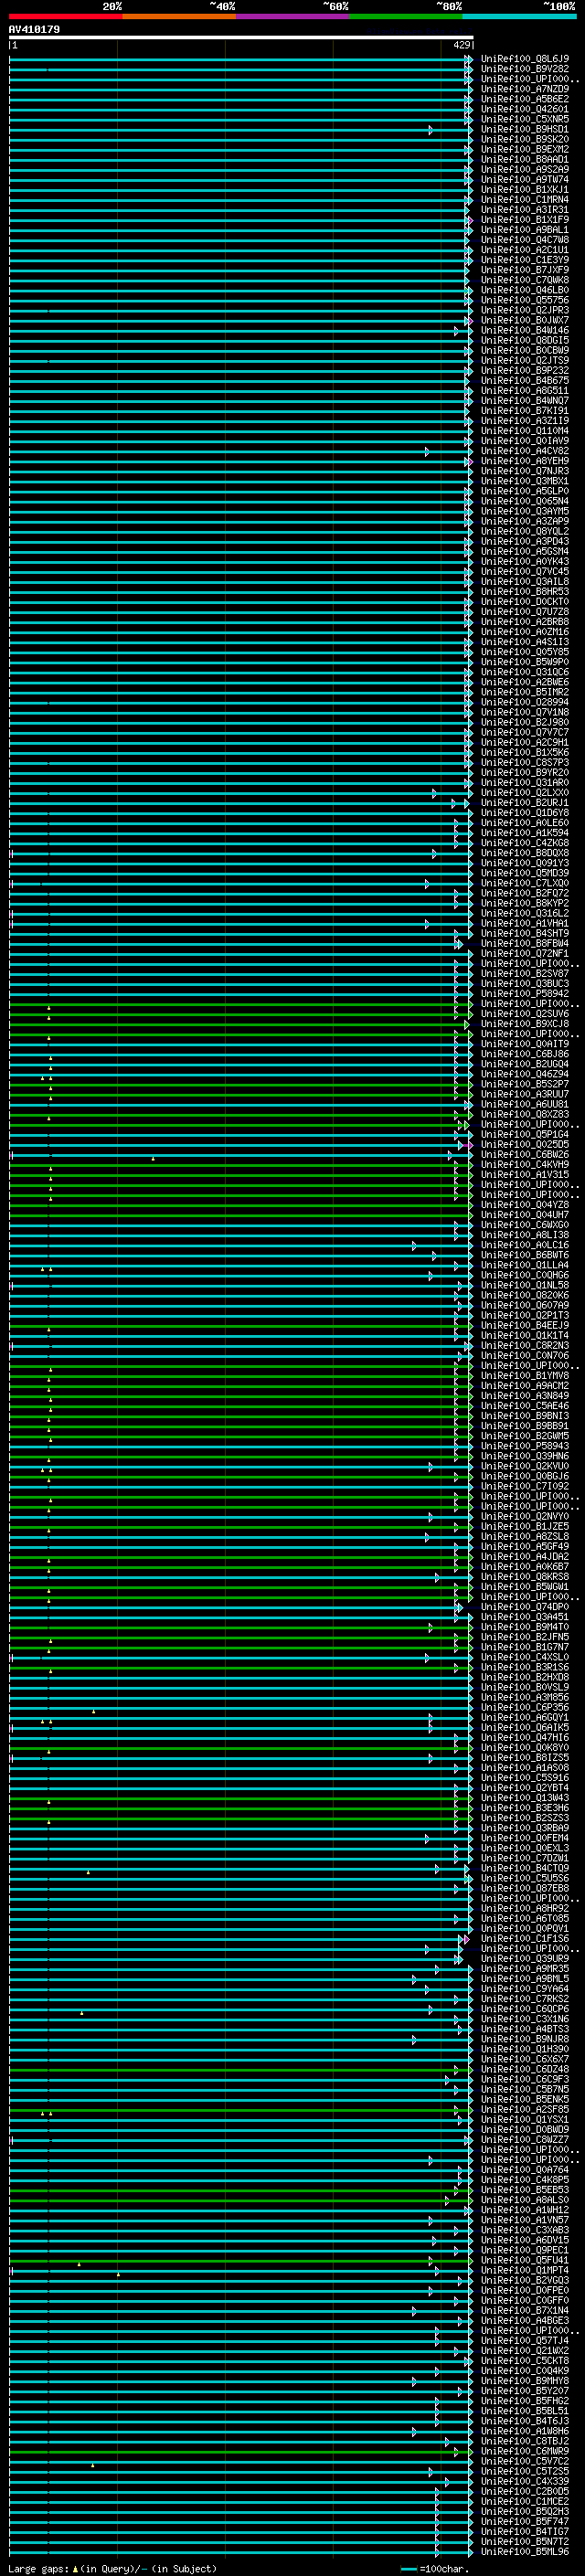This screenshot has height=2576, width=585.
Task: Click the alignment arrowhead on the UniRef100_A0LC16 row
Action: pos(415,1246)
